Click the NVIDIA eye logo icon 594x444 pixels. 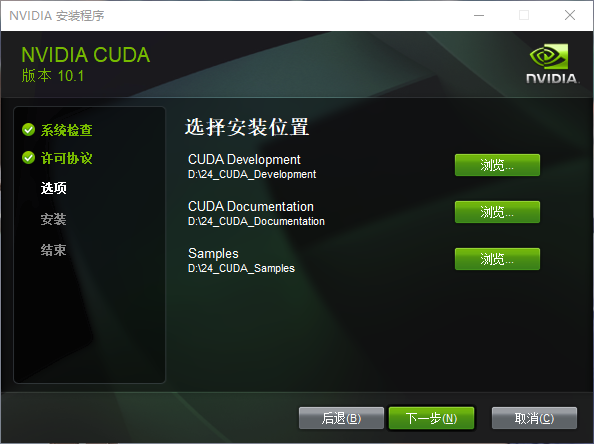(549, 56)
